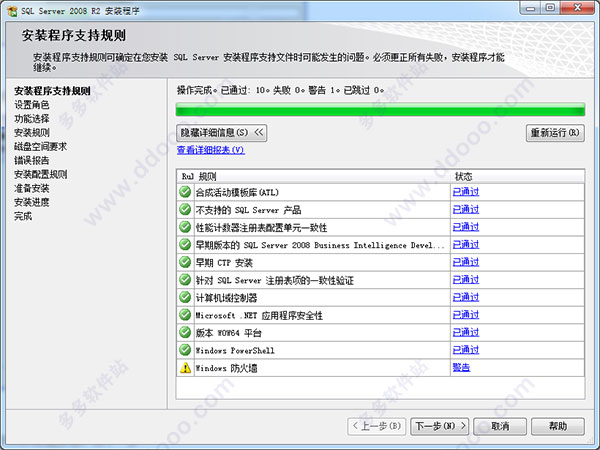Open 已通过 link for Business Intelligence Devel row
The height and width of the screenshot is (450, 600).
pos(466,245)
